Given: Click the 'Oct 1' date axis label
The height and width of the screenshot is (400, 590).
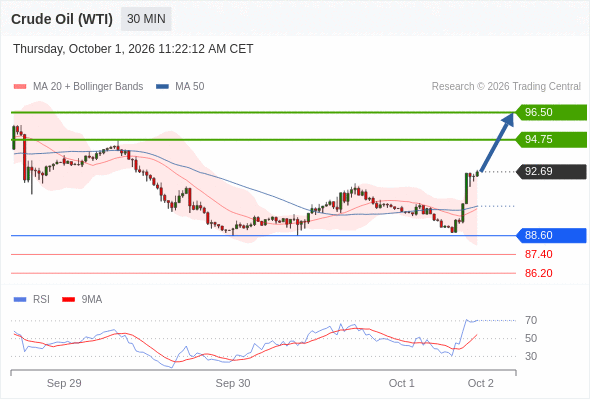Looking at the screenshot, I should coord(401,383).
